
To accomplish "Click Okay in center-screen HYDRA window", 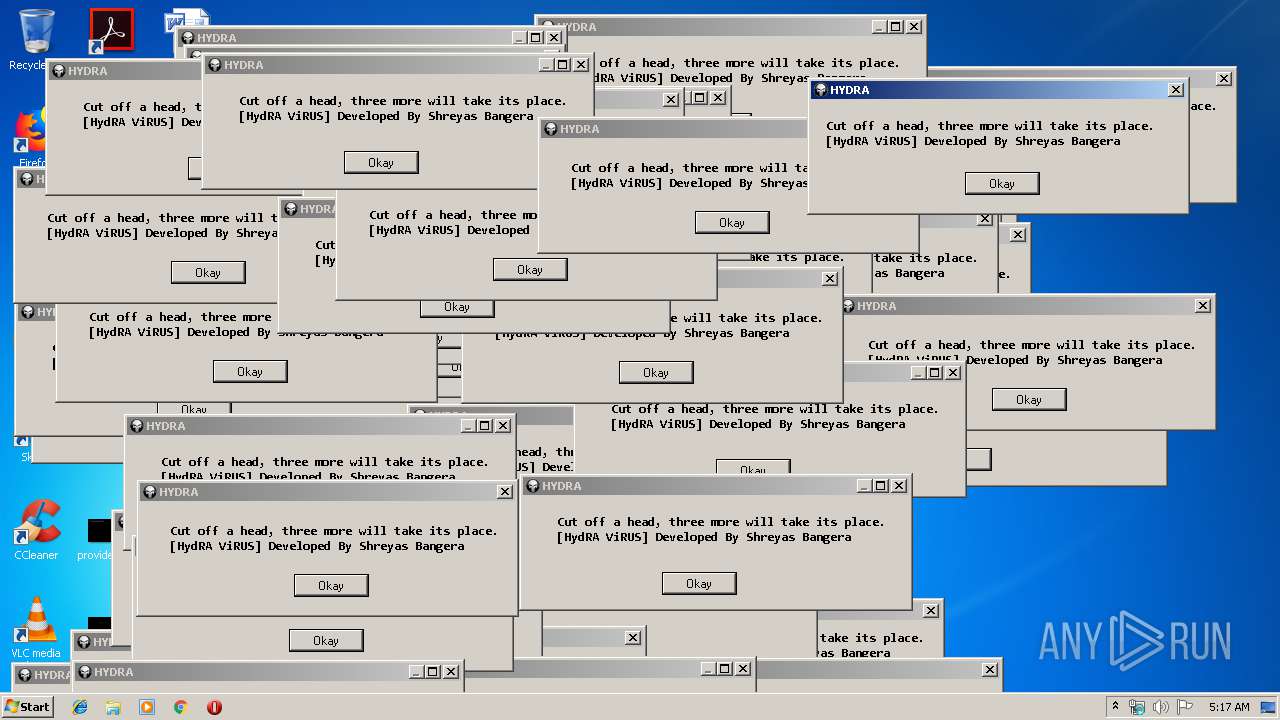I will [x=656, y=372].
